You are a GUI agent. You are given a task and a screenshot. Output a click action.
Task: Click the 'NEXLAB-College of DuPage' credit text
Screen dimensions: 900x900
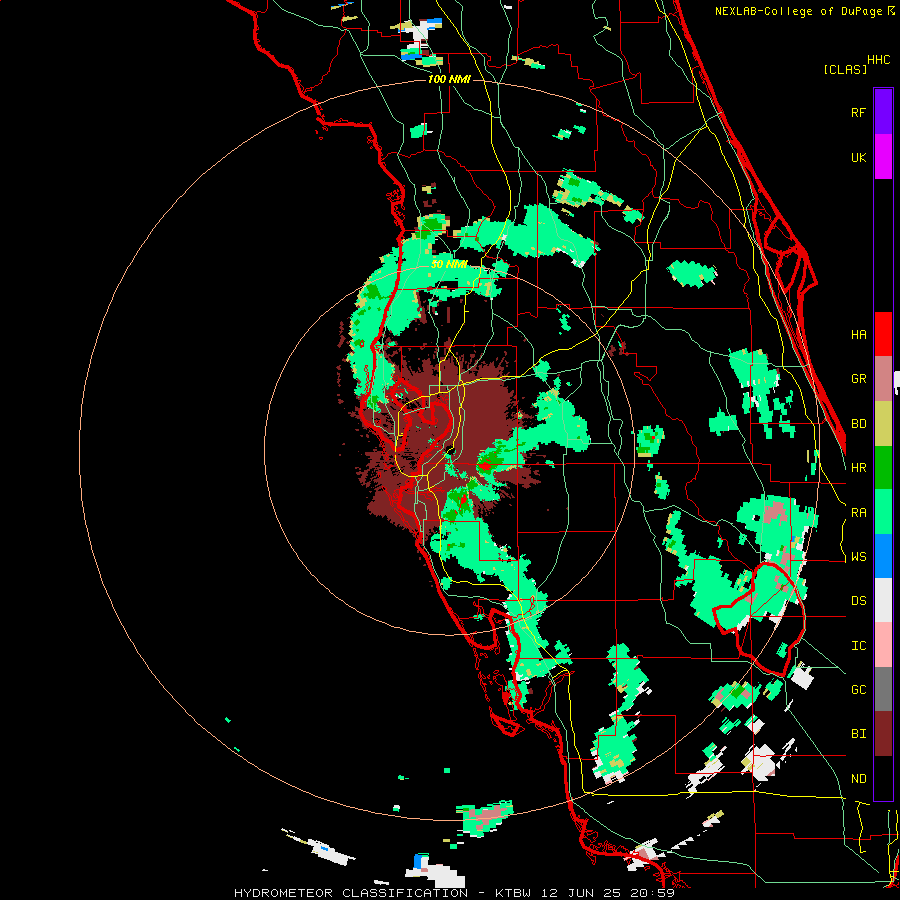[800, 11]
